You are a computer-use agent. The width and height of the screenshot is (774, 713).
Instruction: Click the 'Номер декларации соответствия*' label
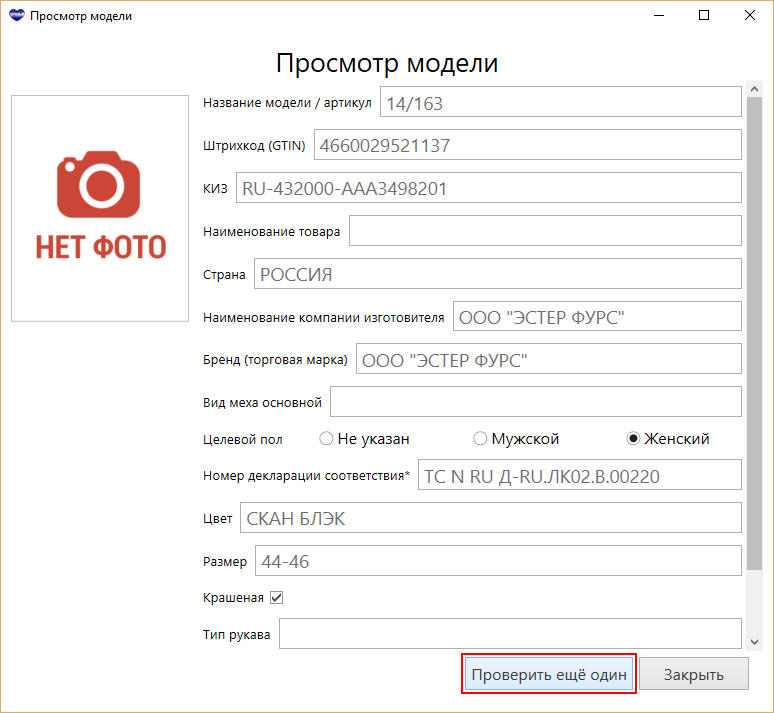[306, 475]
